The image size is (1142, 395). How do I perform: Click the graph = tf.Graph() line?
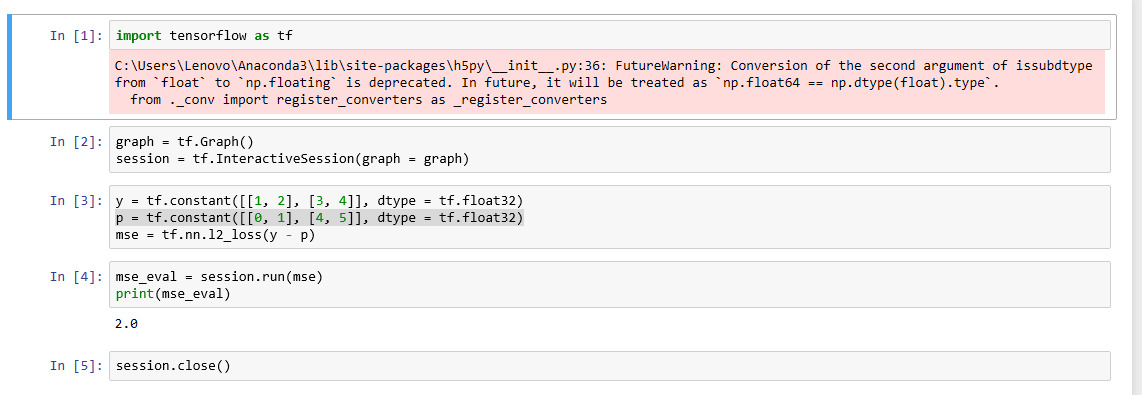tap(184, 141)
